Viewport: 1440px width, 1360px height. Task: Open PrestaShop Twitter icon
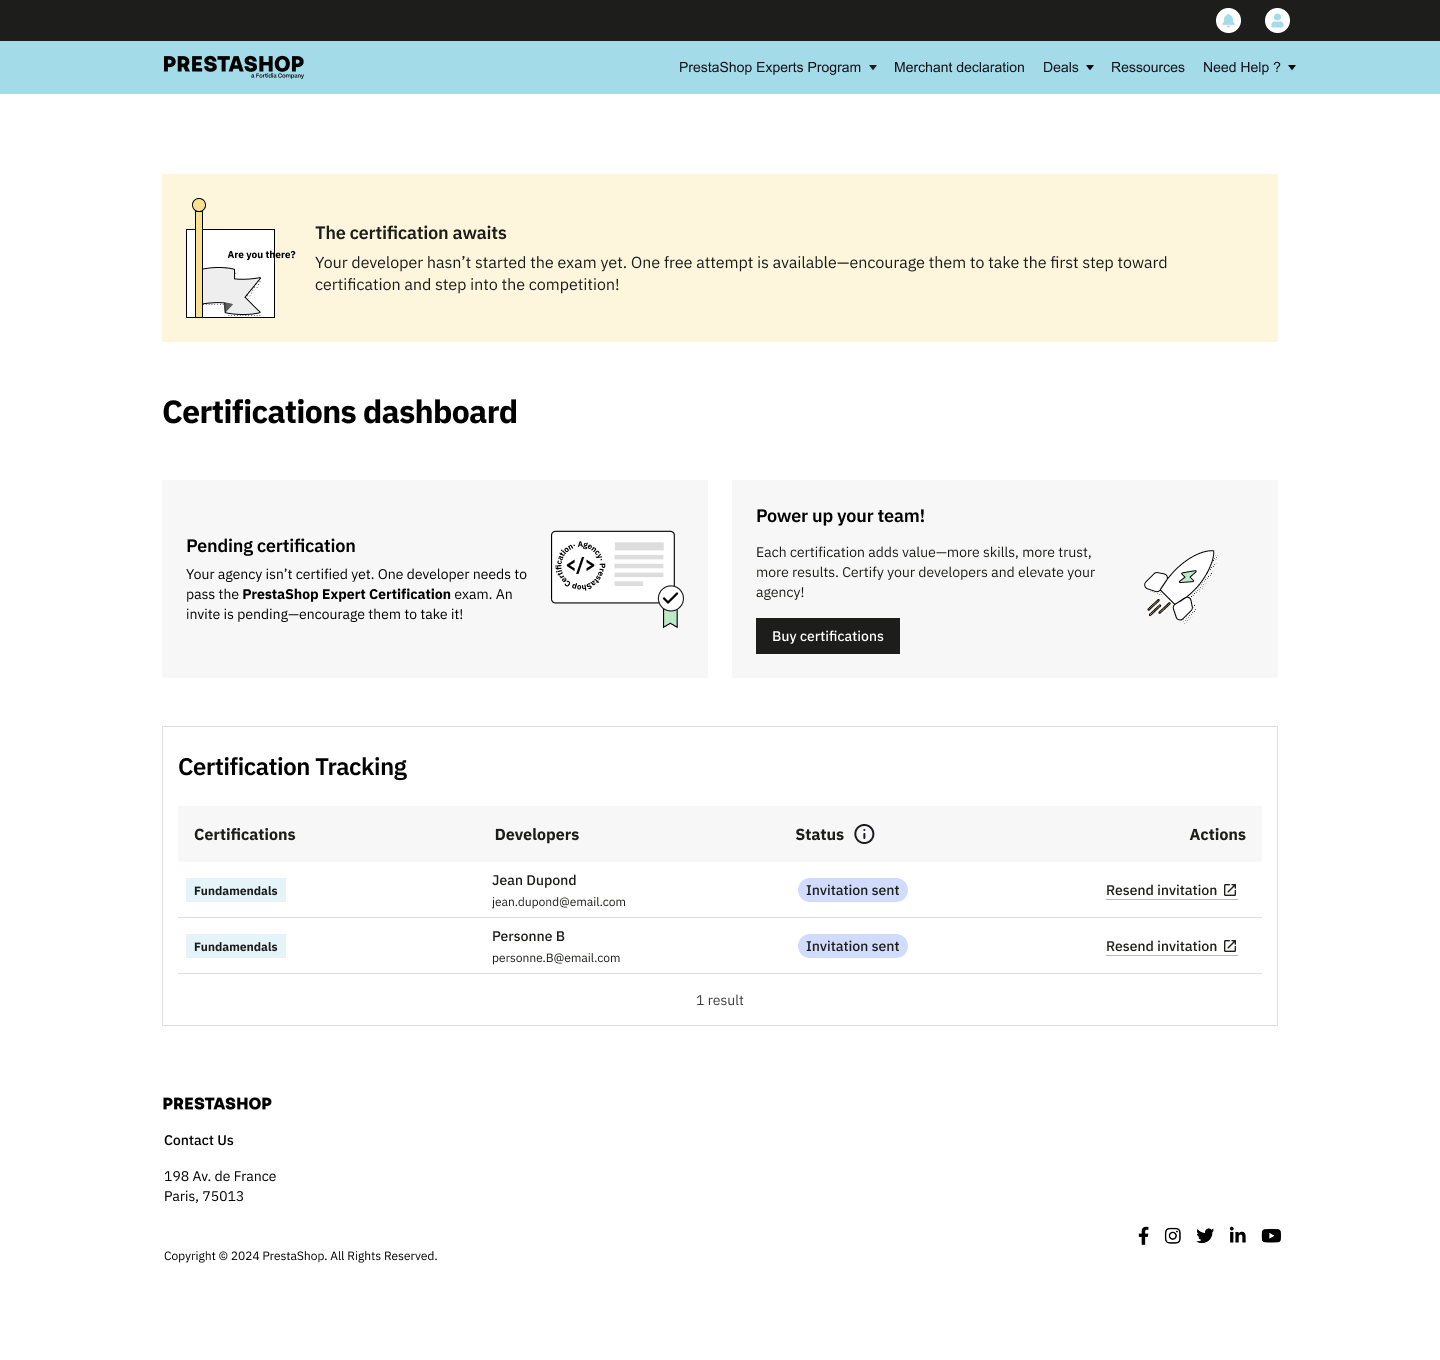(x=1205, y=1236)
